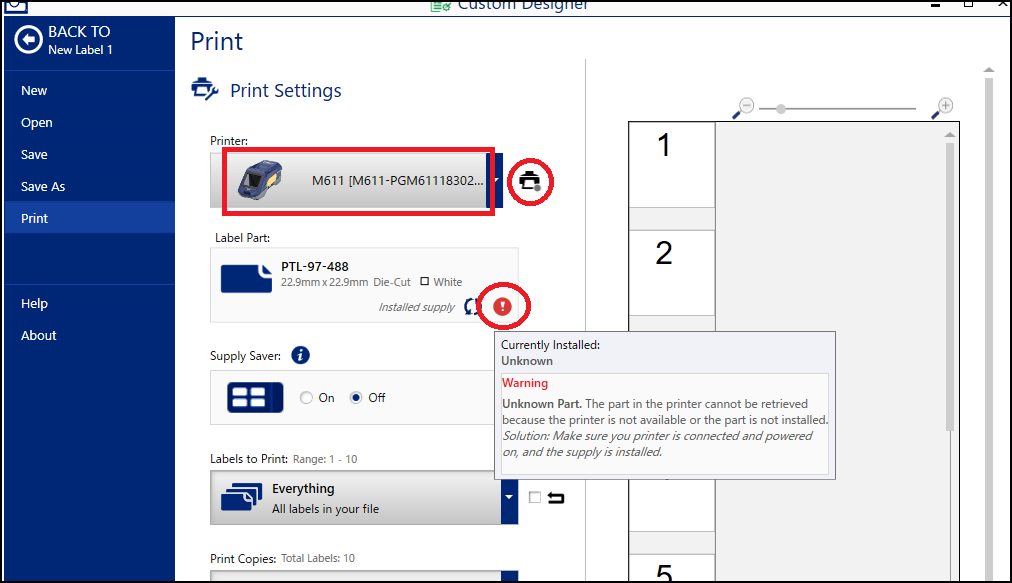
Task: Click the M611 printer image
Action: point(259,179)
